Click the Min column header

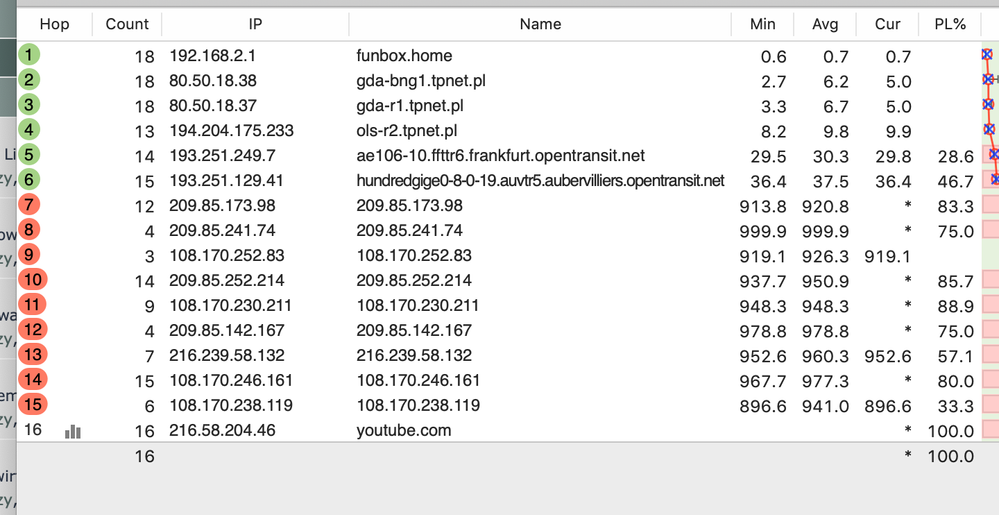[x=763, y=24]
